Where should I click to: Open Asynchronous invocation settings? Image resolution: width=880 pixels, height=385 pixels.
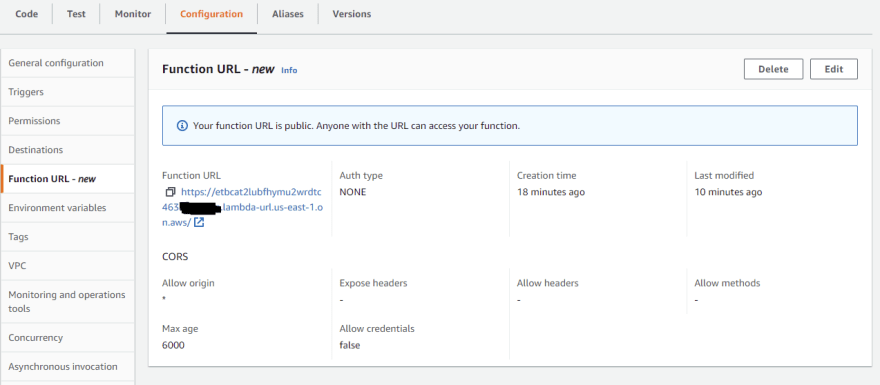(67, 366)
